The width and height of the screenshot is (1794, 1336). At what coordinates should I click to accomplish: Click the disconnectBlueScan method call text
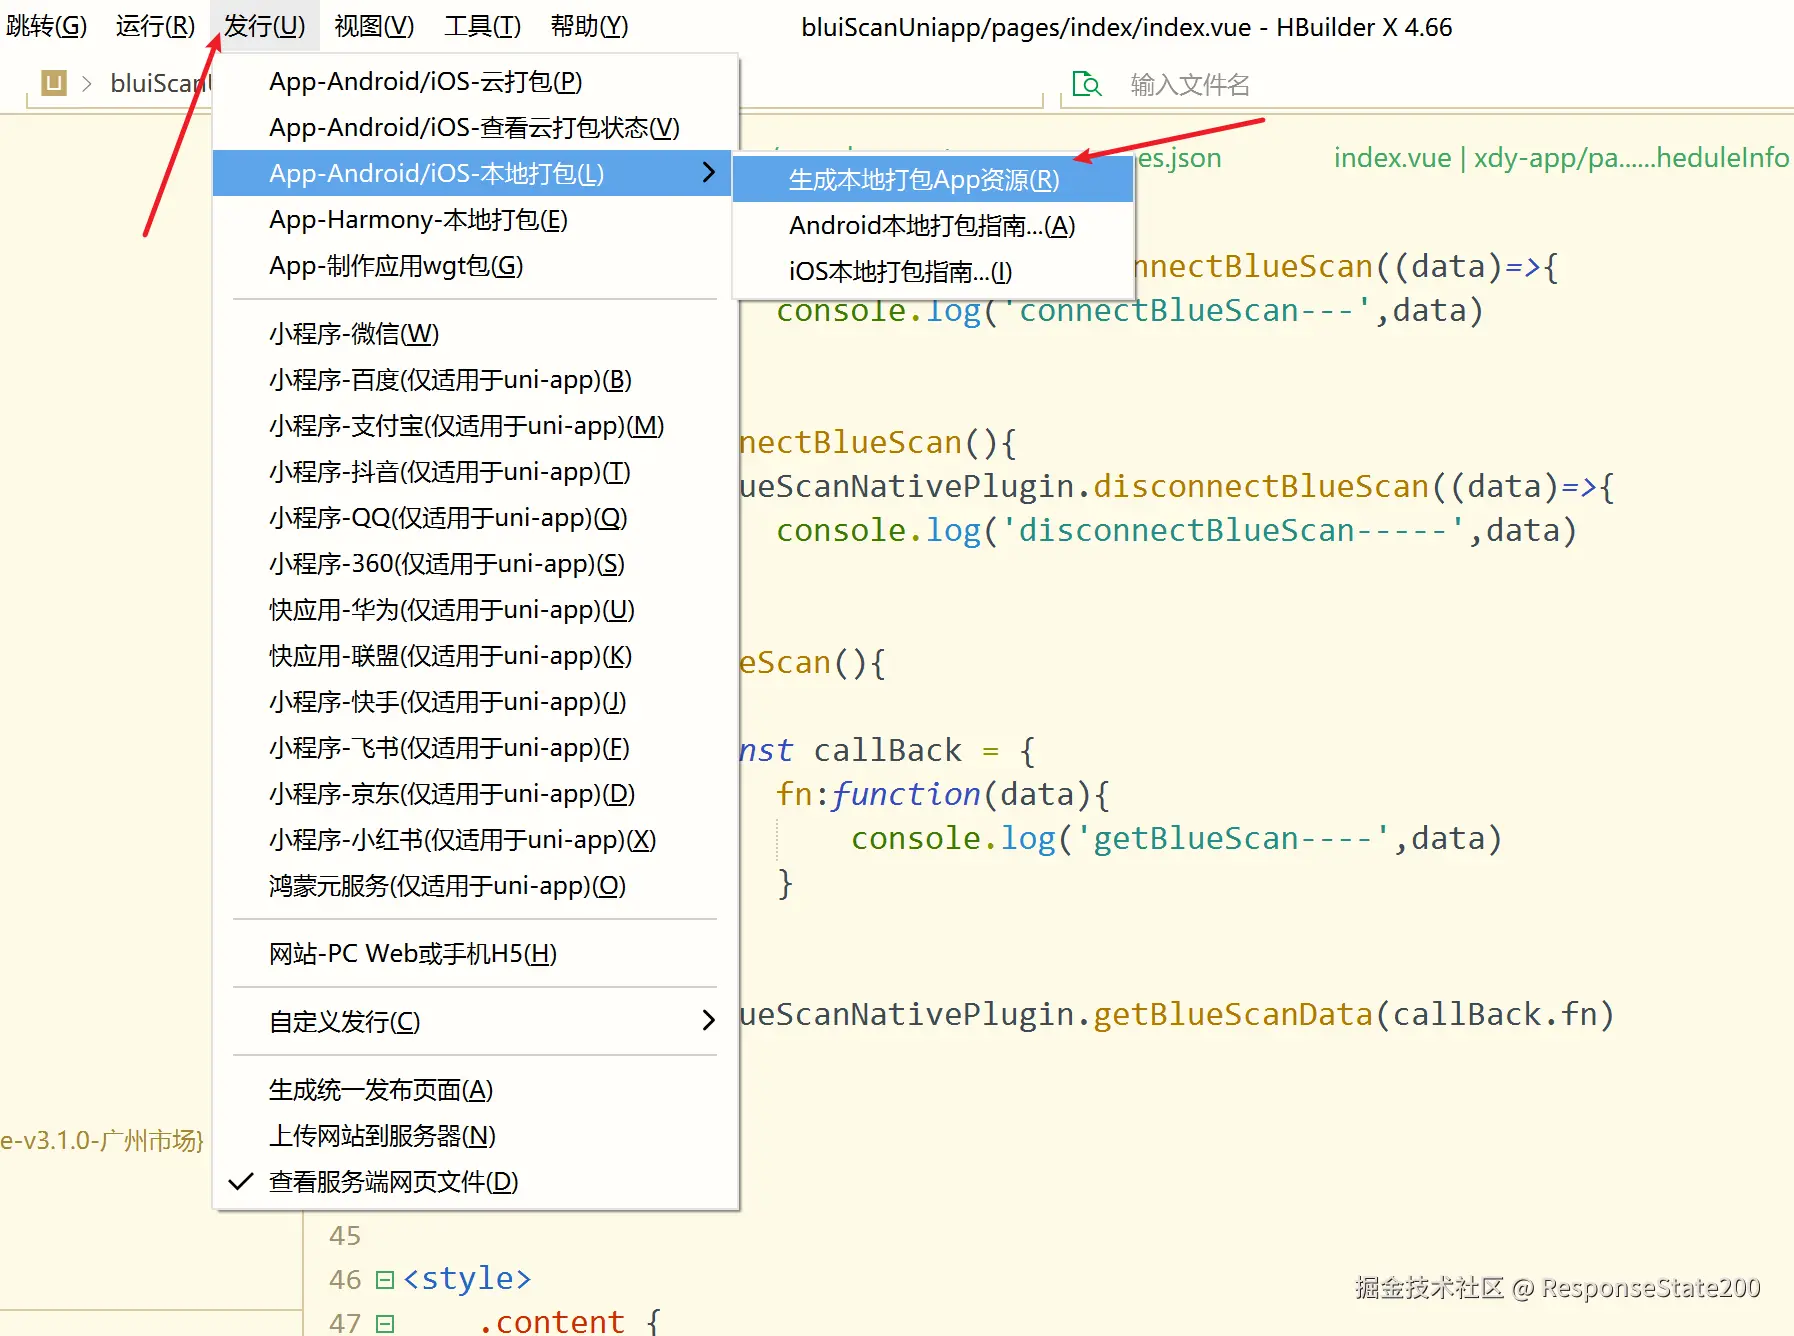[1261, 486]
